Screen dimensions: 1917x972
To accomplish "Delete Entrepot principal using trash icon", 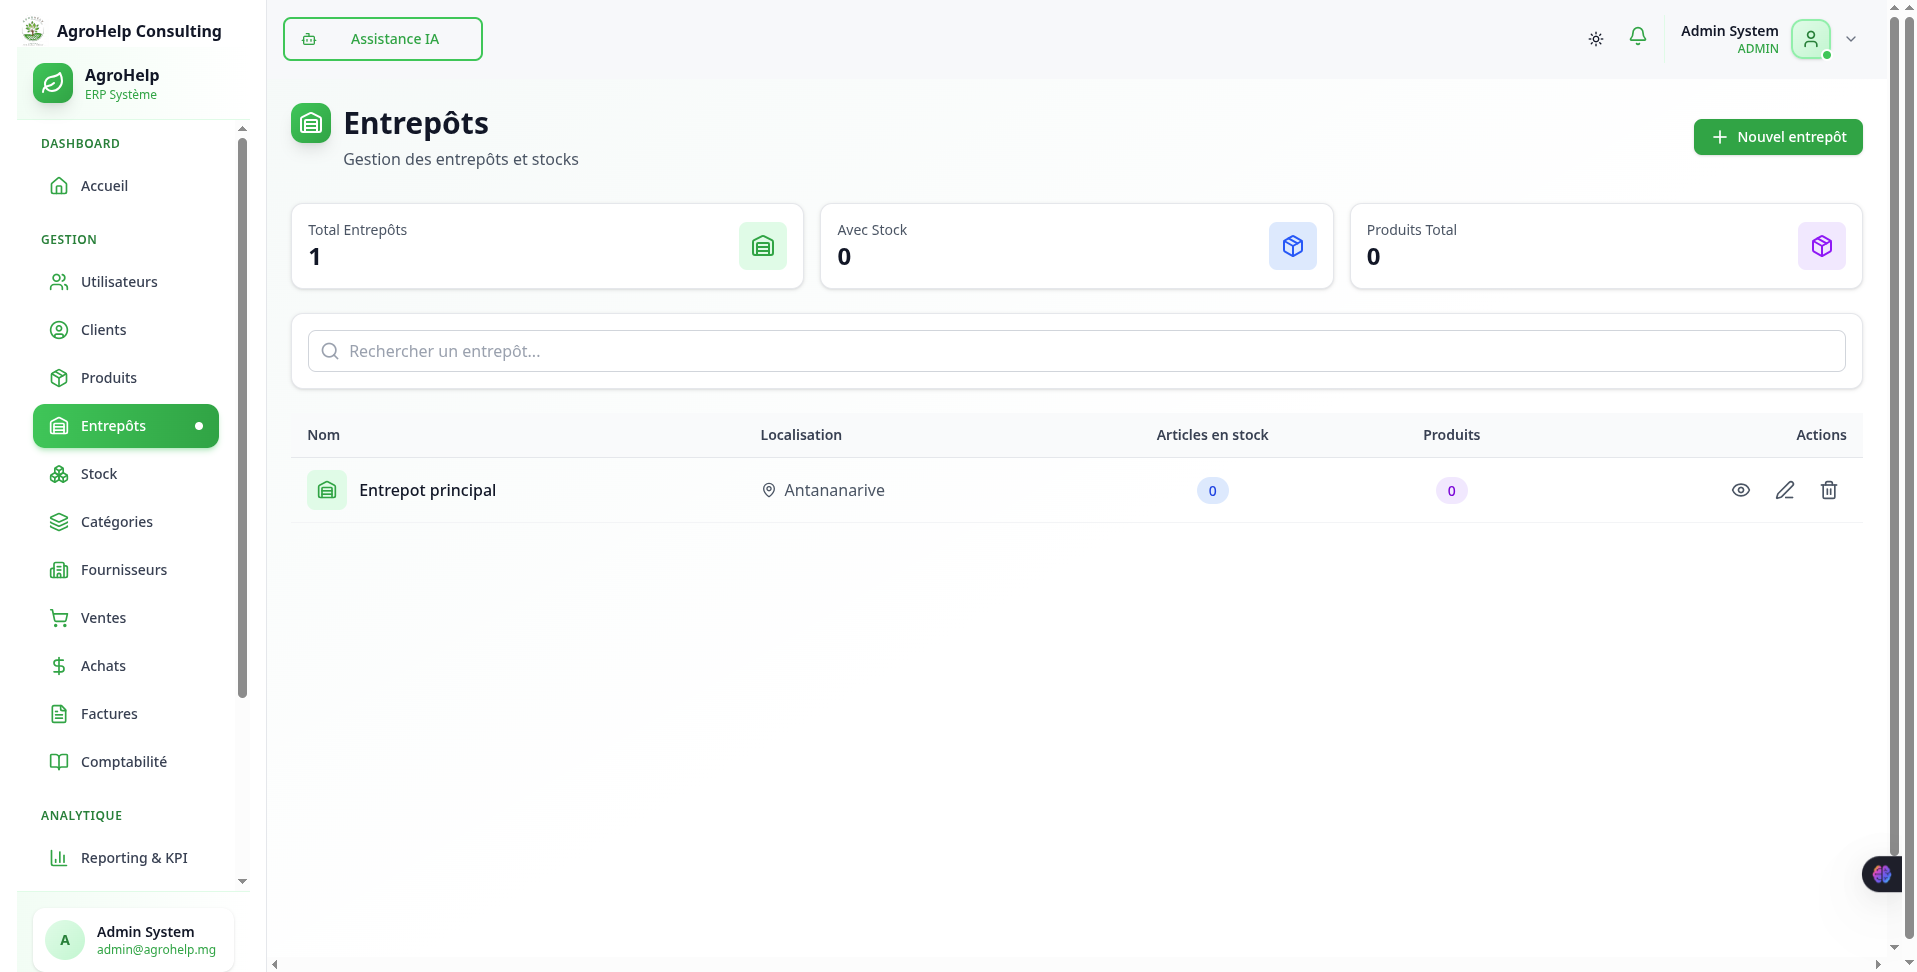I will point(1828,490).
